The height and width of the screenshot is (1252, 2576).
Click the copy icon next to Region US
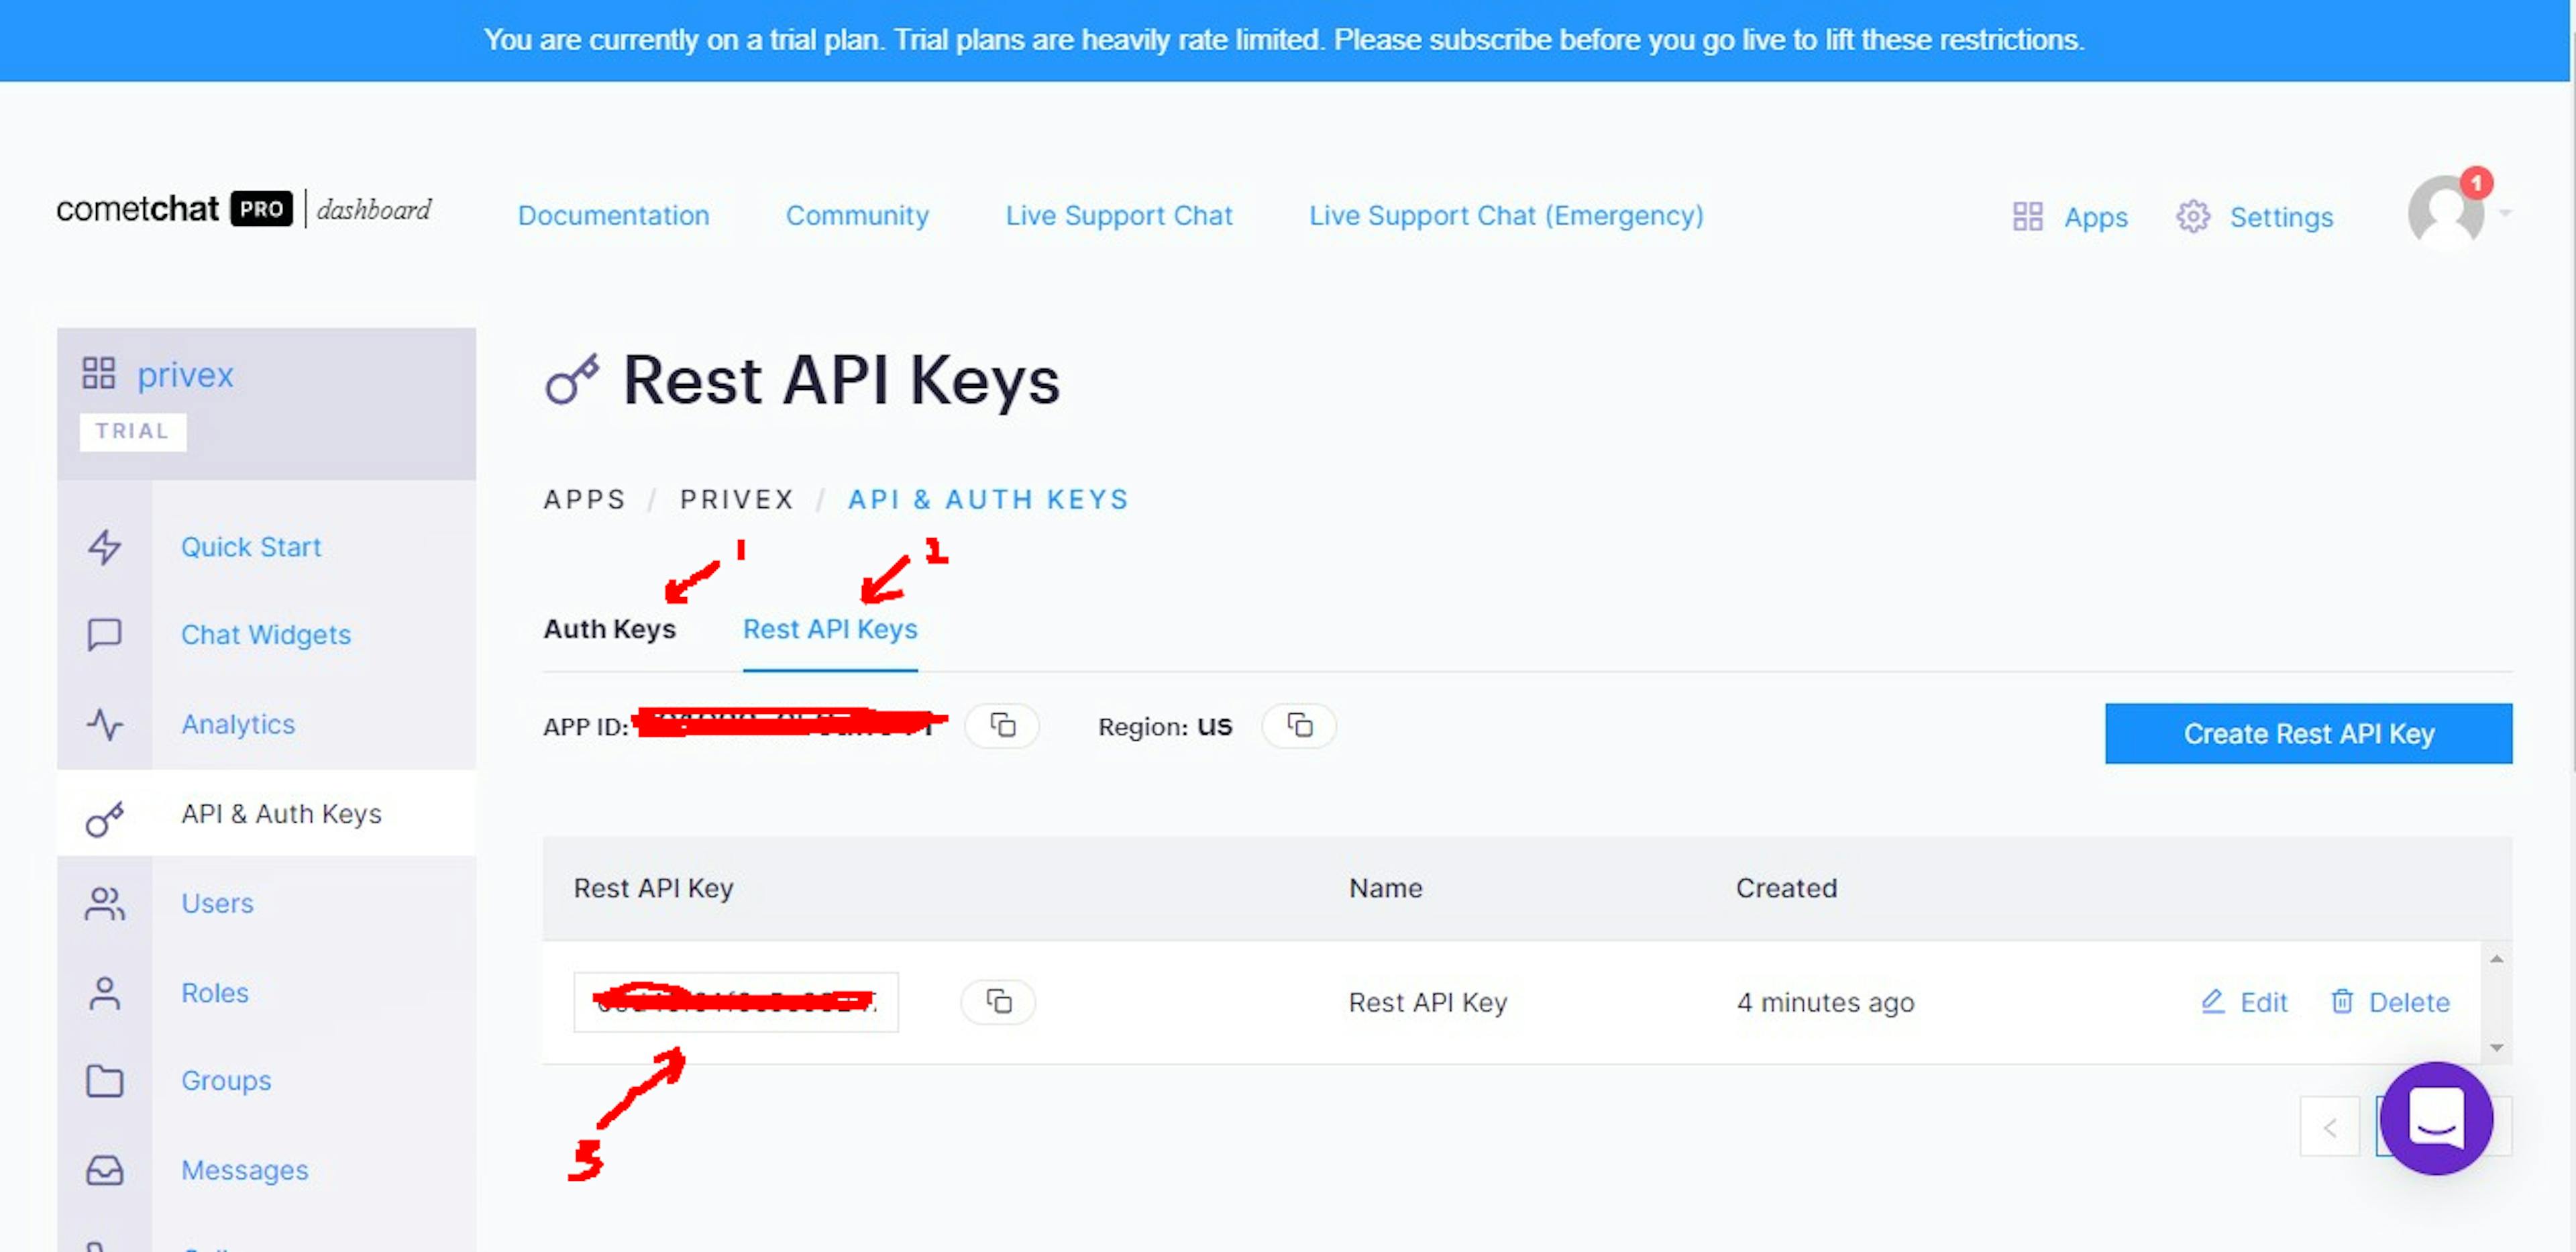[1298, 726]
